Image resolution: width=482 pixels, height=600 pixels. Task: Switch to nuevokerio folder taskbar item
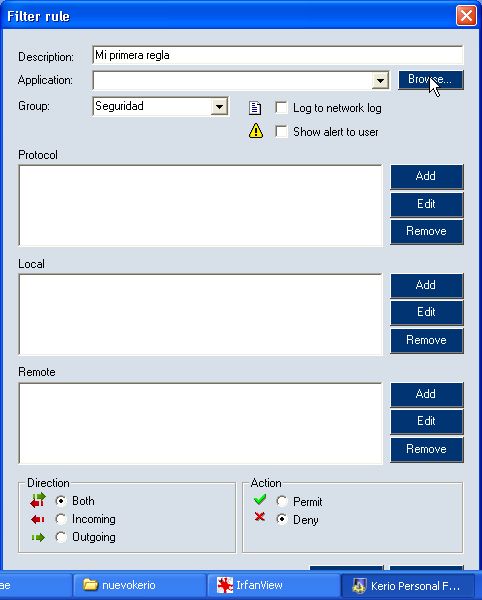pyautogui.click(x=139, y=585)
